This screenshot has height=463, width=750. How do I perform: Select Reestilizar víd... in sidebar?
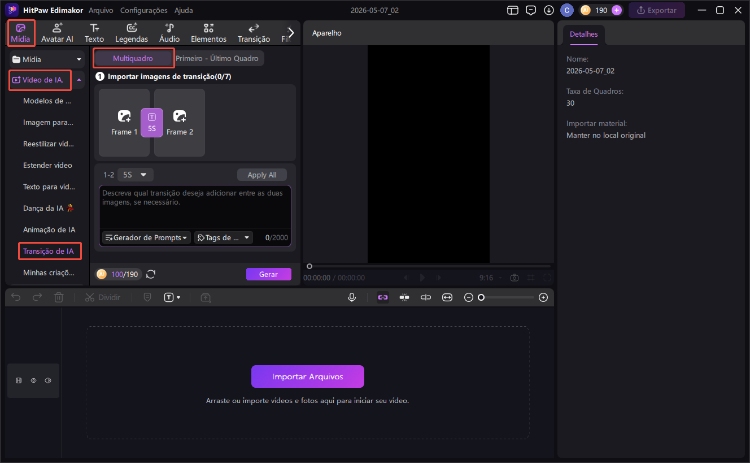48,143
